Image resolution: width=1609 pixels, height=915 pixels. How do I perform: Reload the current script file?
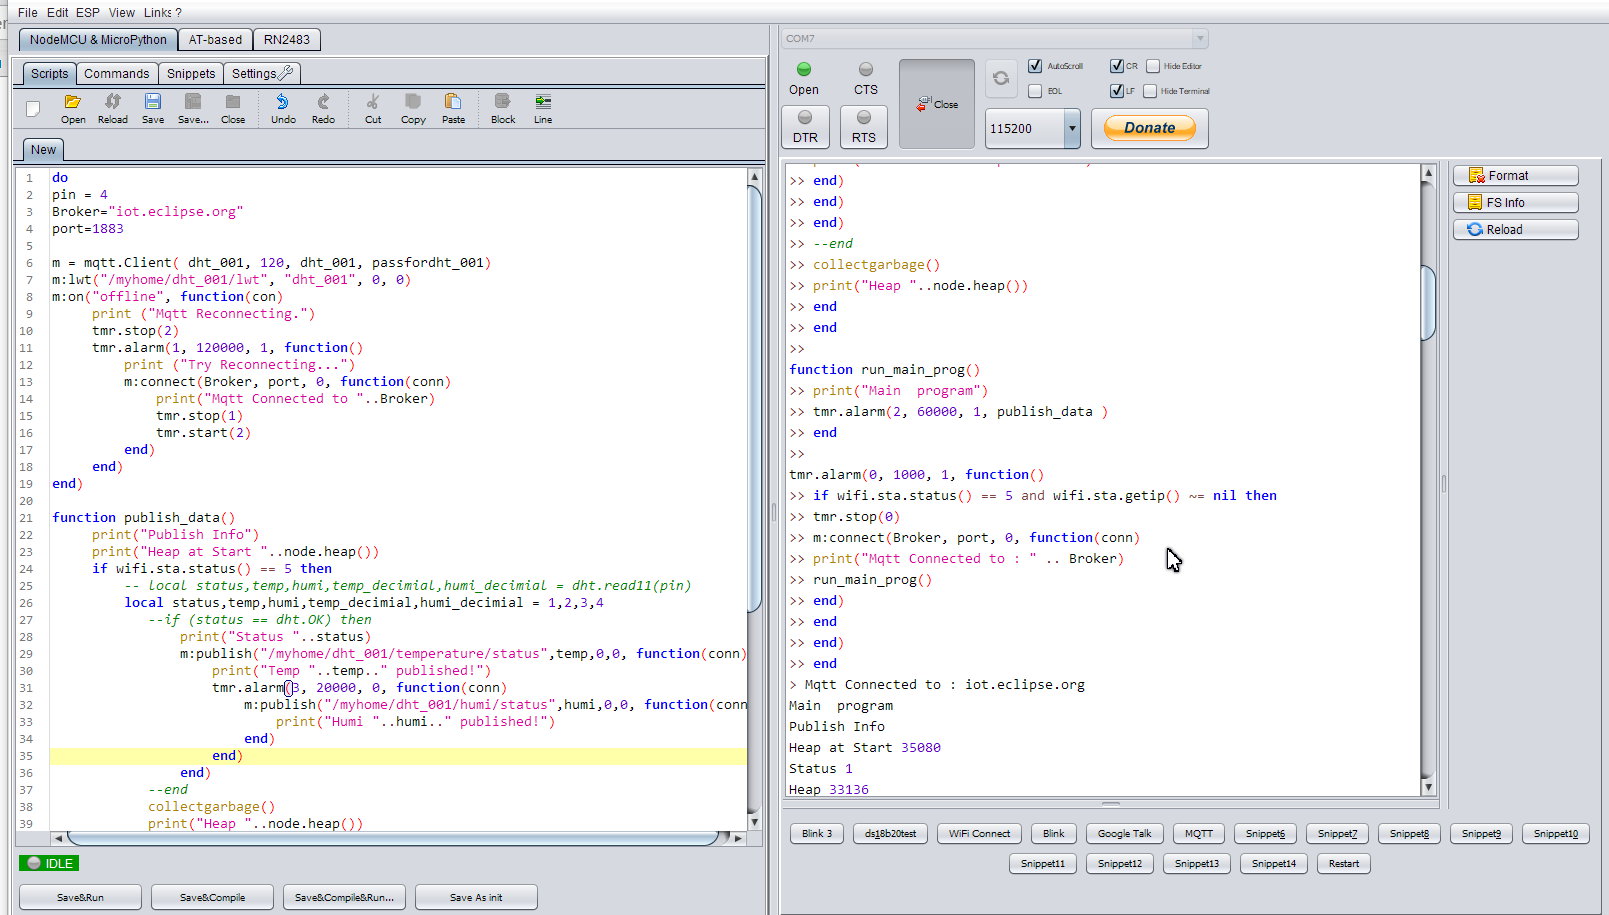point(113,108)
